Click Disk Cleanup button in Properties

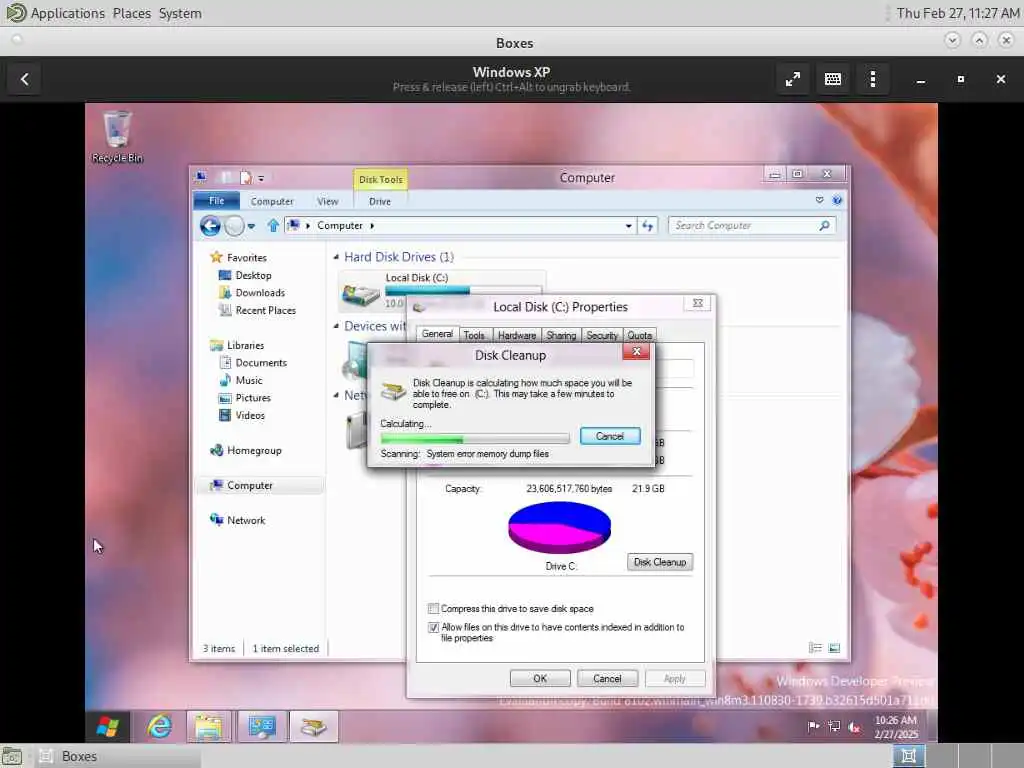(660, 562)
